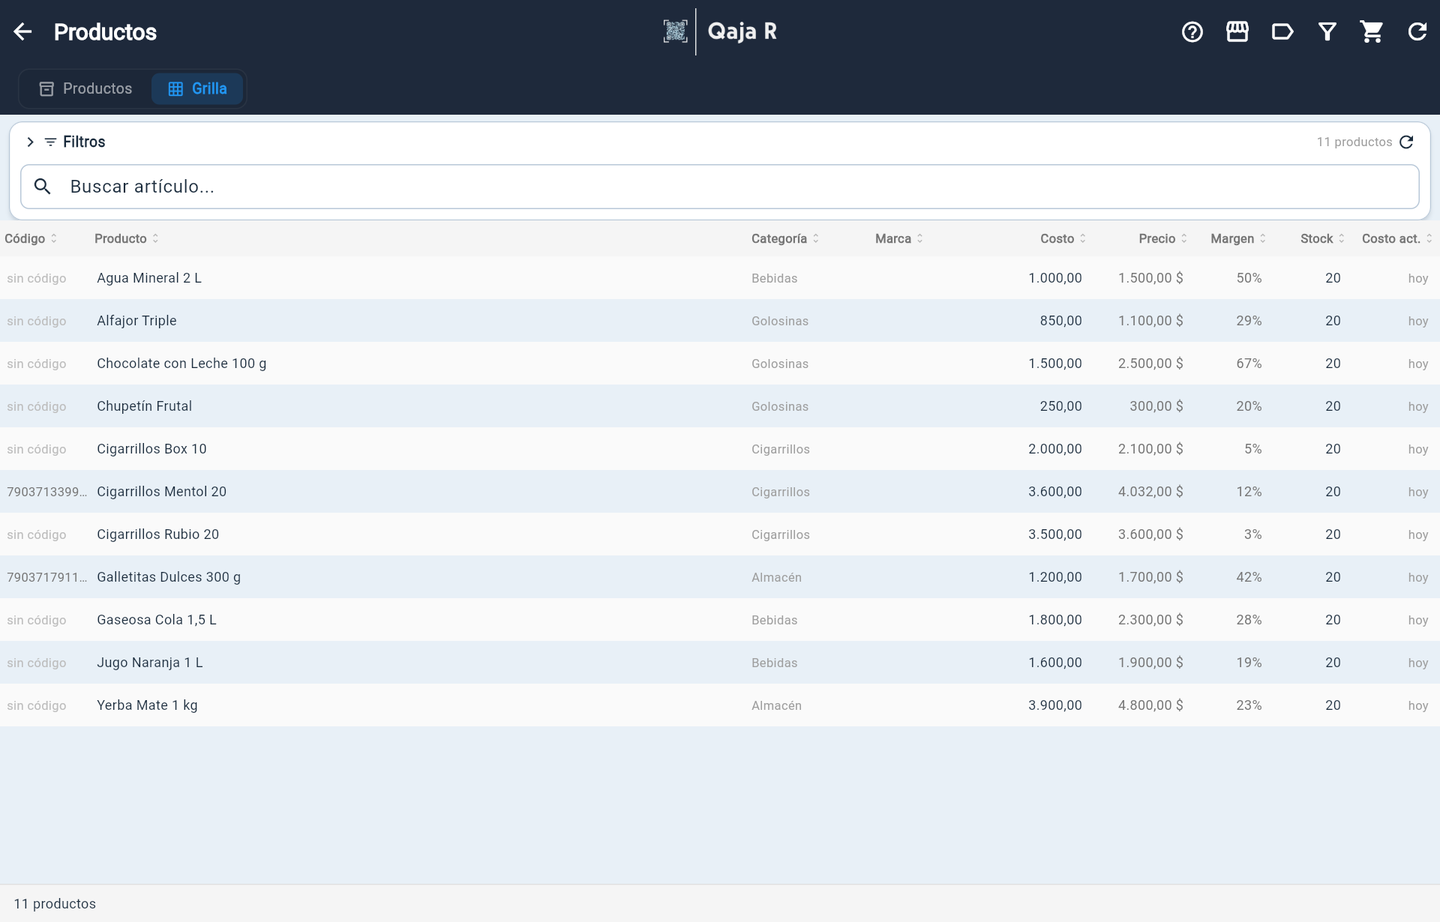
Task: Open Cigarrillos Box 10 row
Action: click(720, 449)
